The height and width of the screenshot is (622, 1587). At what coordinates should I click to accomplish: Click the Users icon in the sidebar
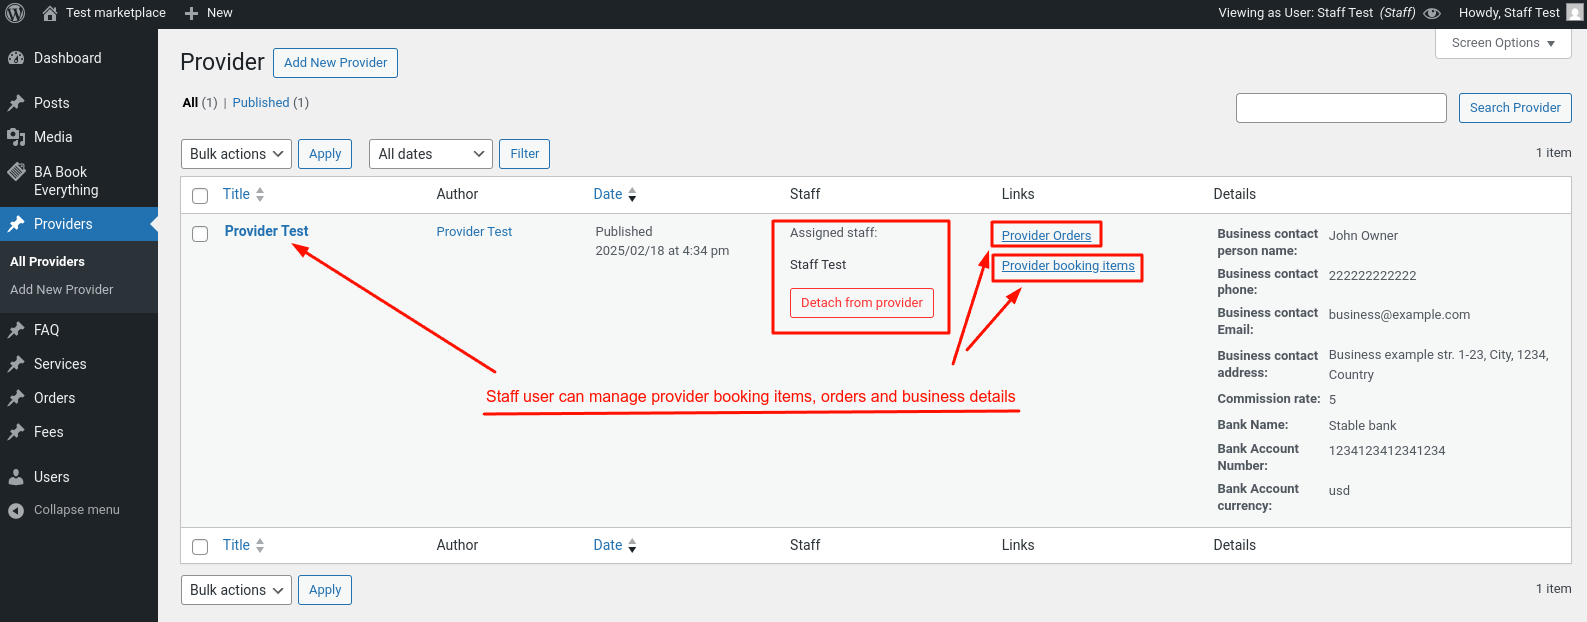16,477
